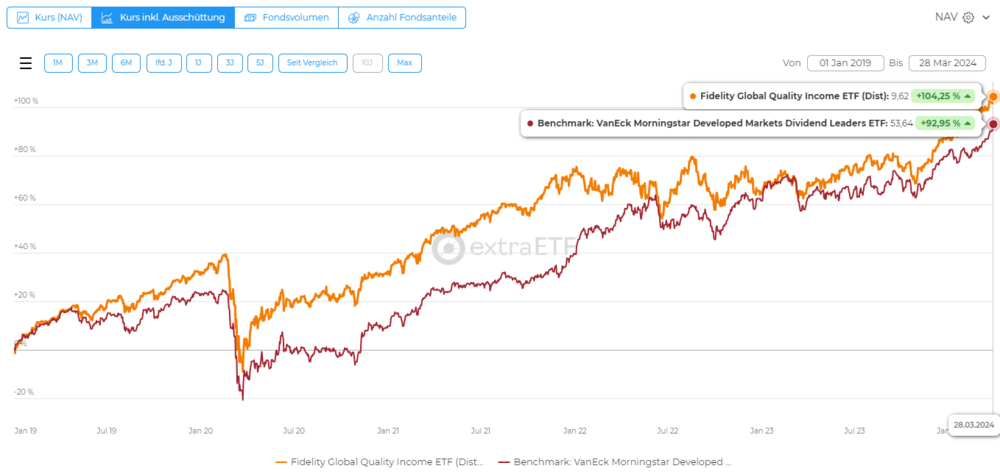Click the NAV settings gear icon
This screenshot has width=1000, height=474.
pos(968,17)
